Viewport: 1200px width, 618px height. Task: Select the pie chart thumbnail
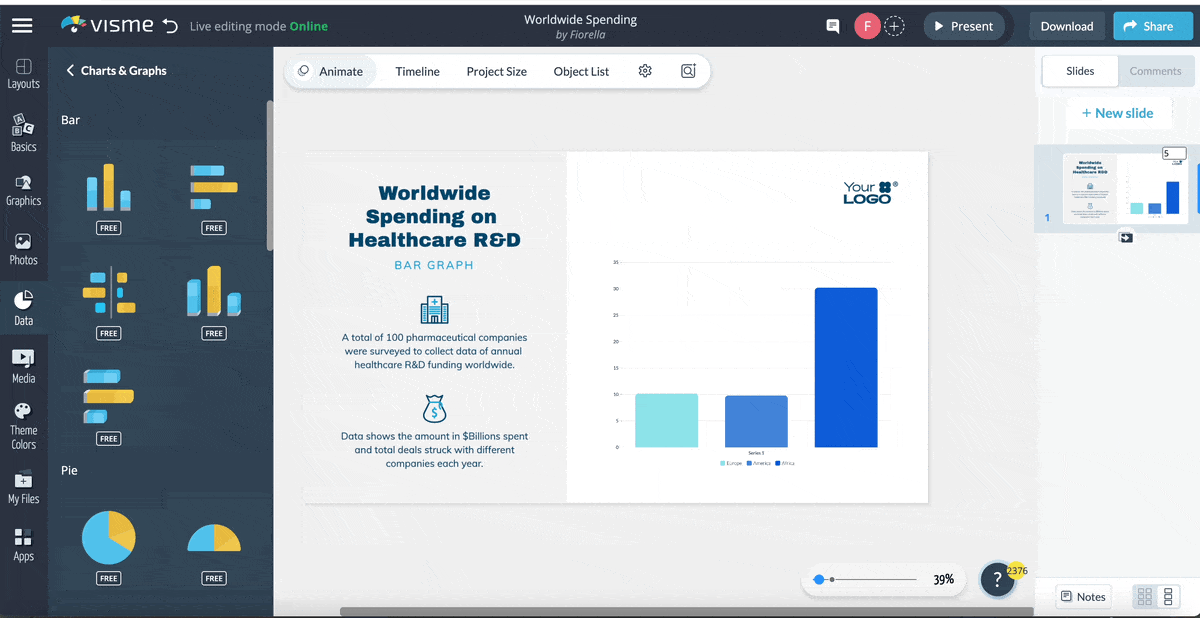coord(108,538)
